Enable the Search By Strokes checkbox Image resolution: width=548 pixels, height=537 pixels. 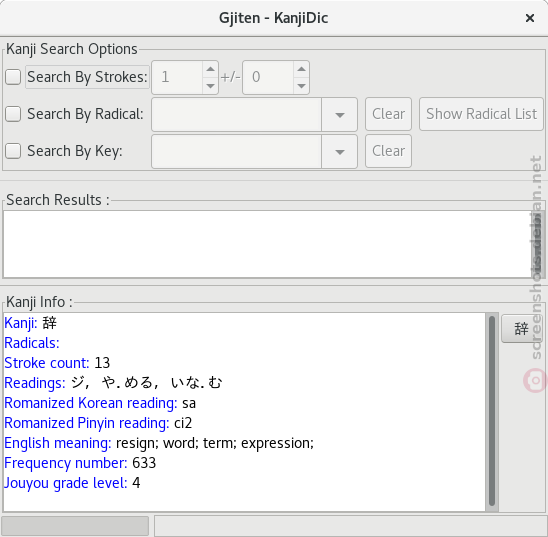click(x=13, y=77)
